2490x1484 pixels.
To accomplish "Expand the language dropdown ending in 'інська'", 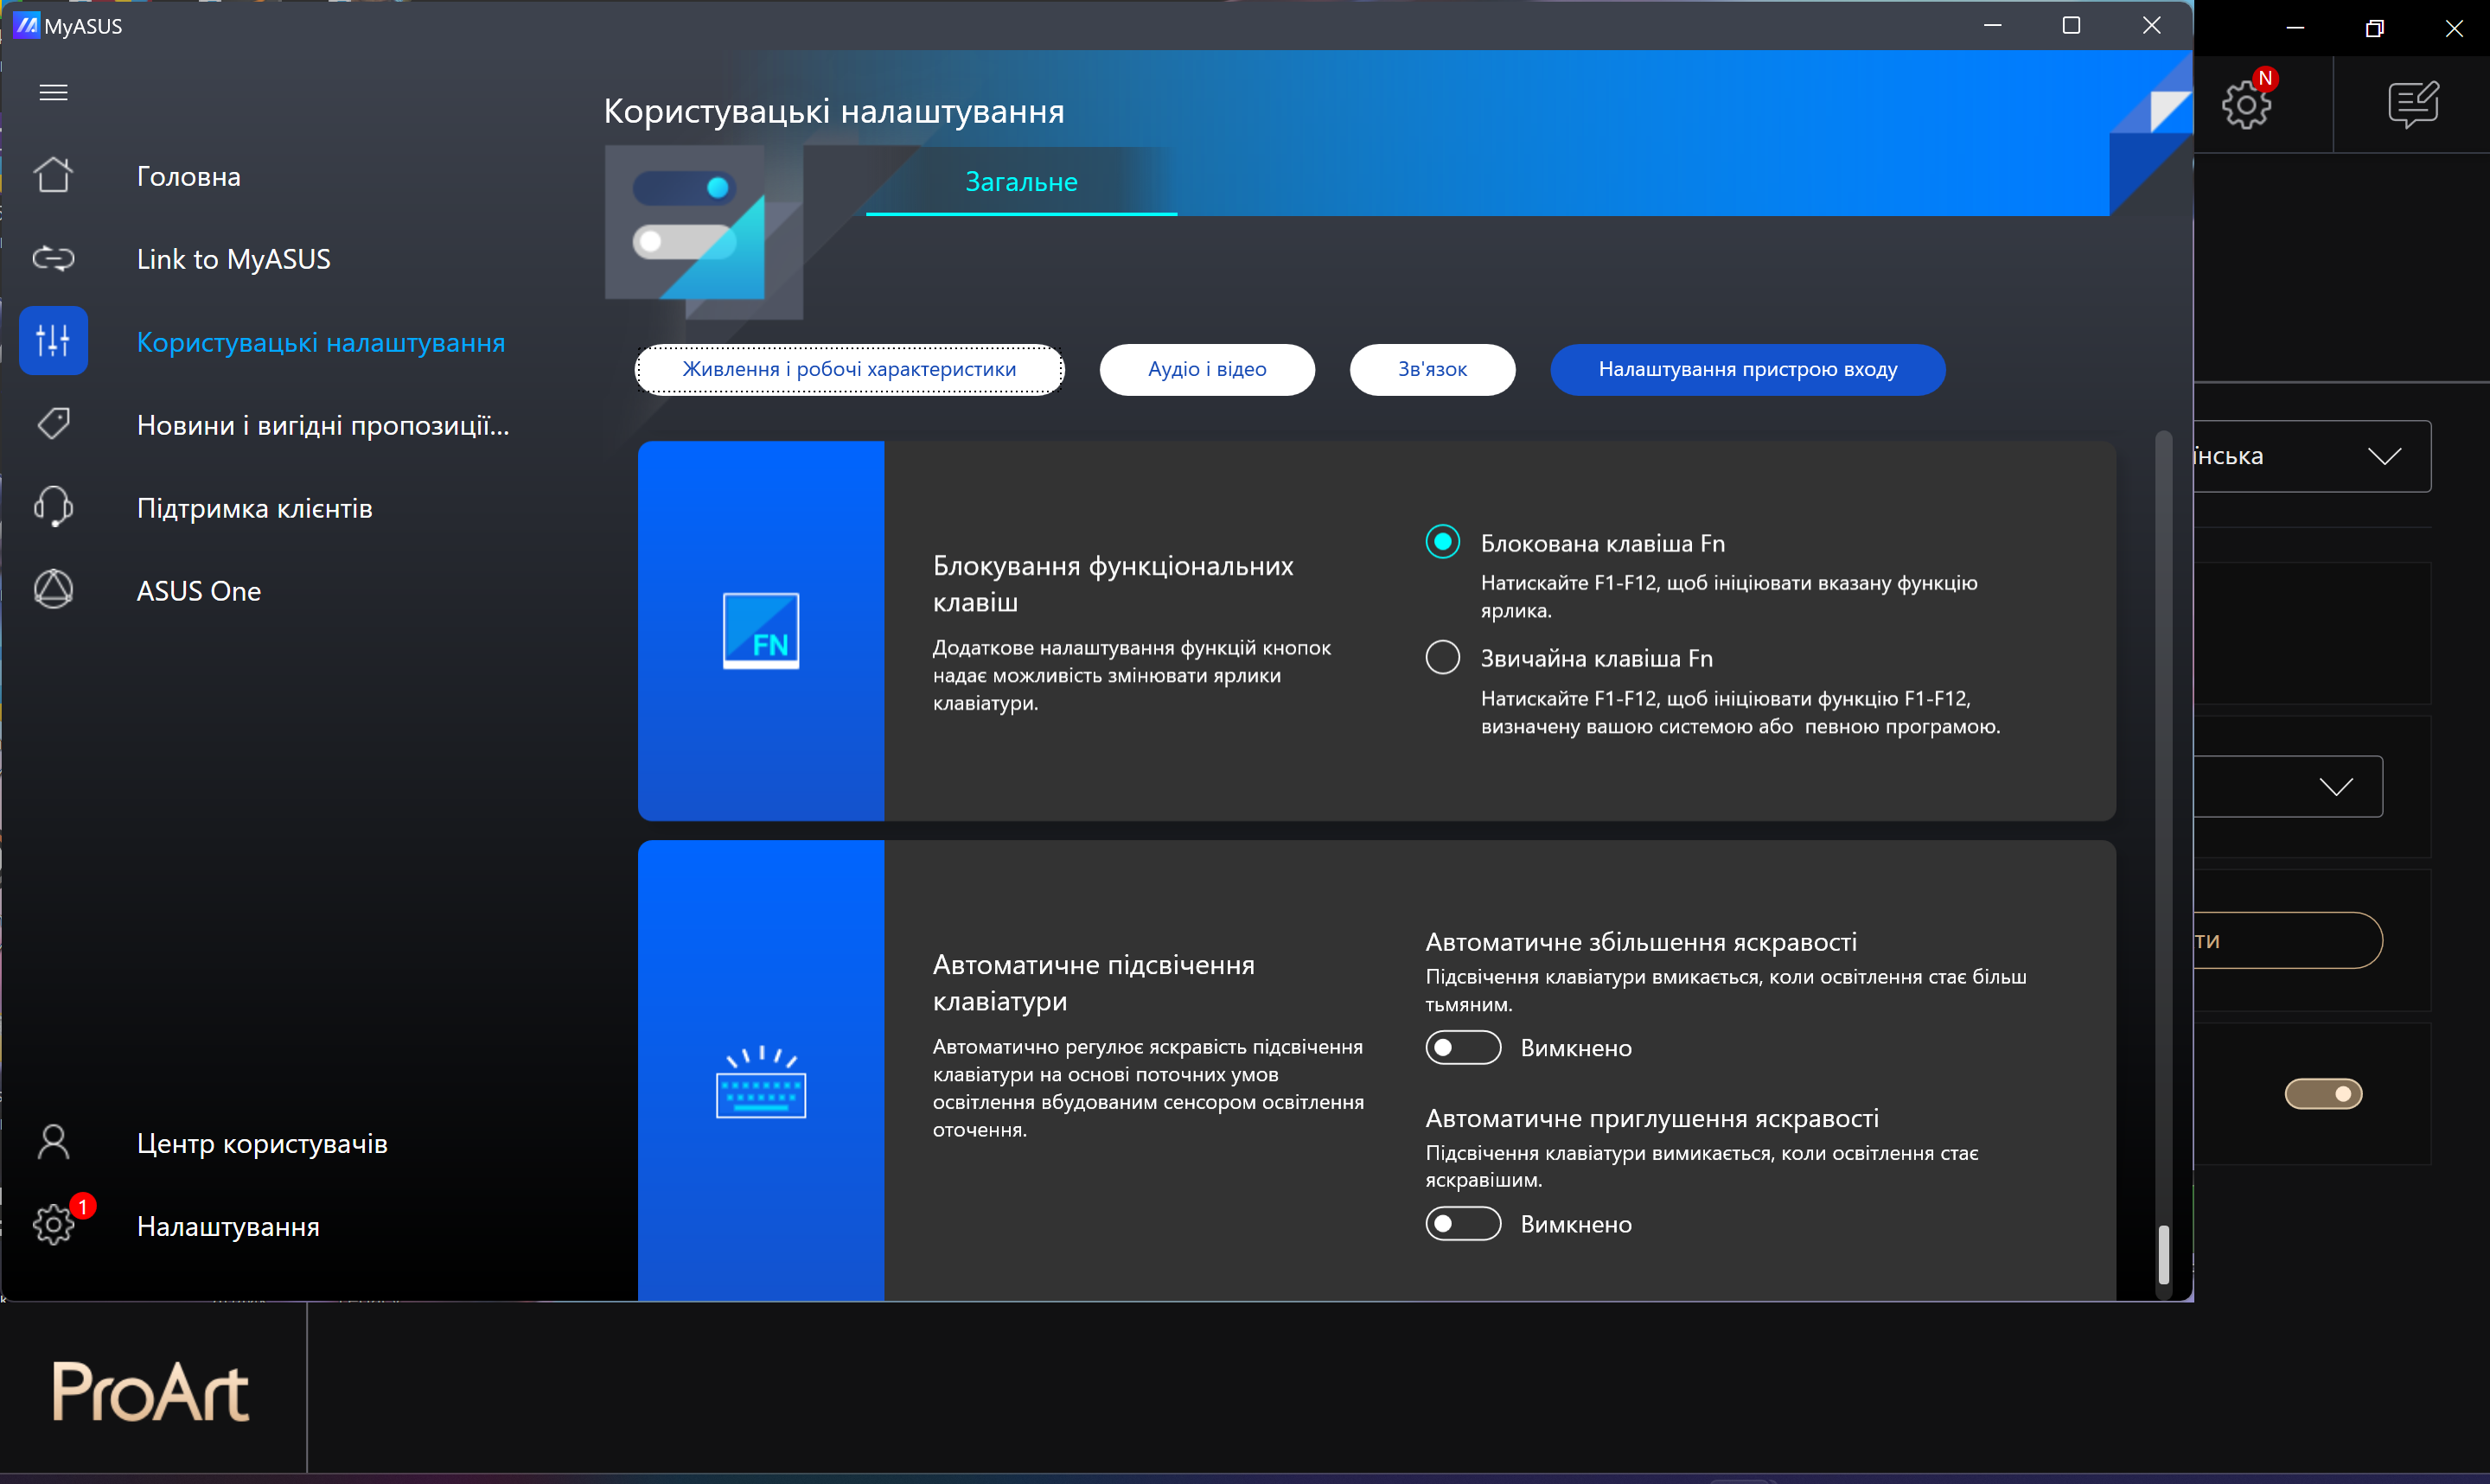I will click(2384, 456).
